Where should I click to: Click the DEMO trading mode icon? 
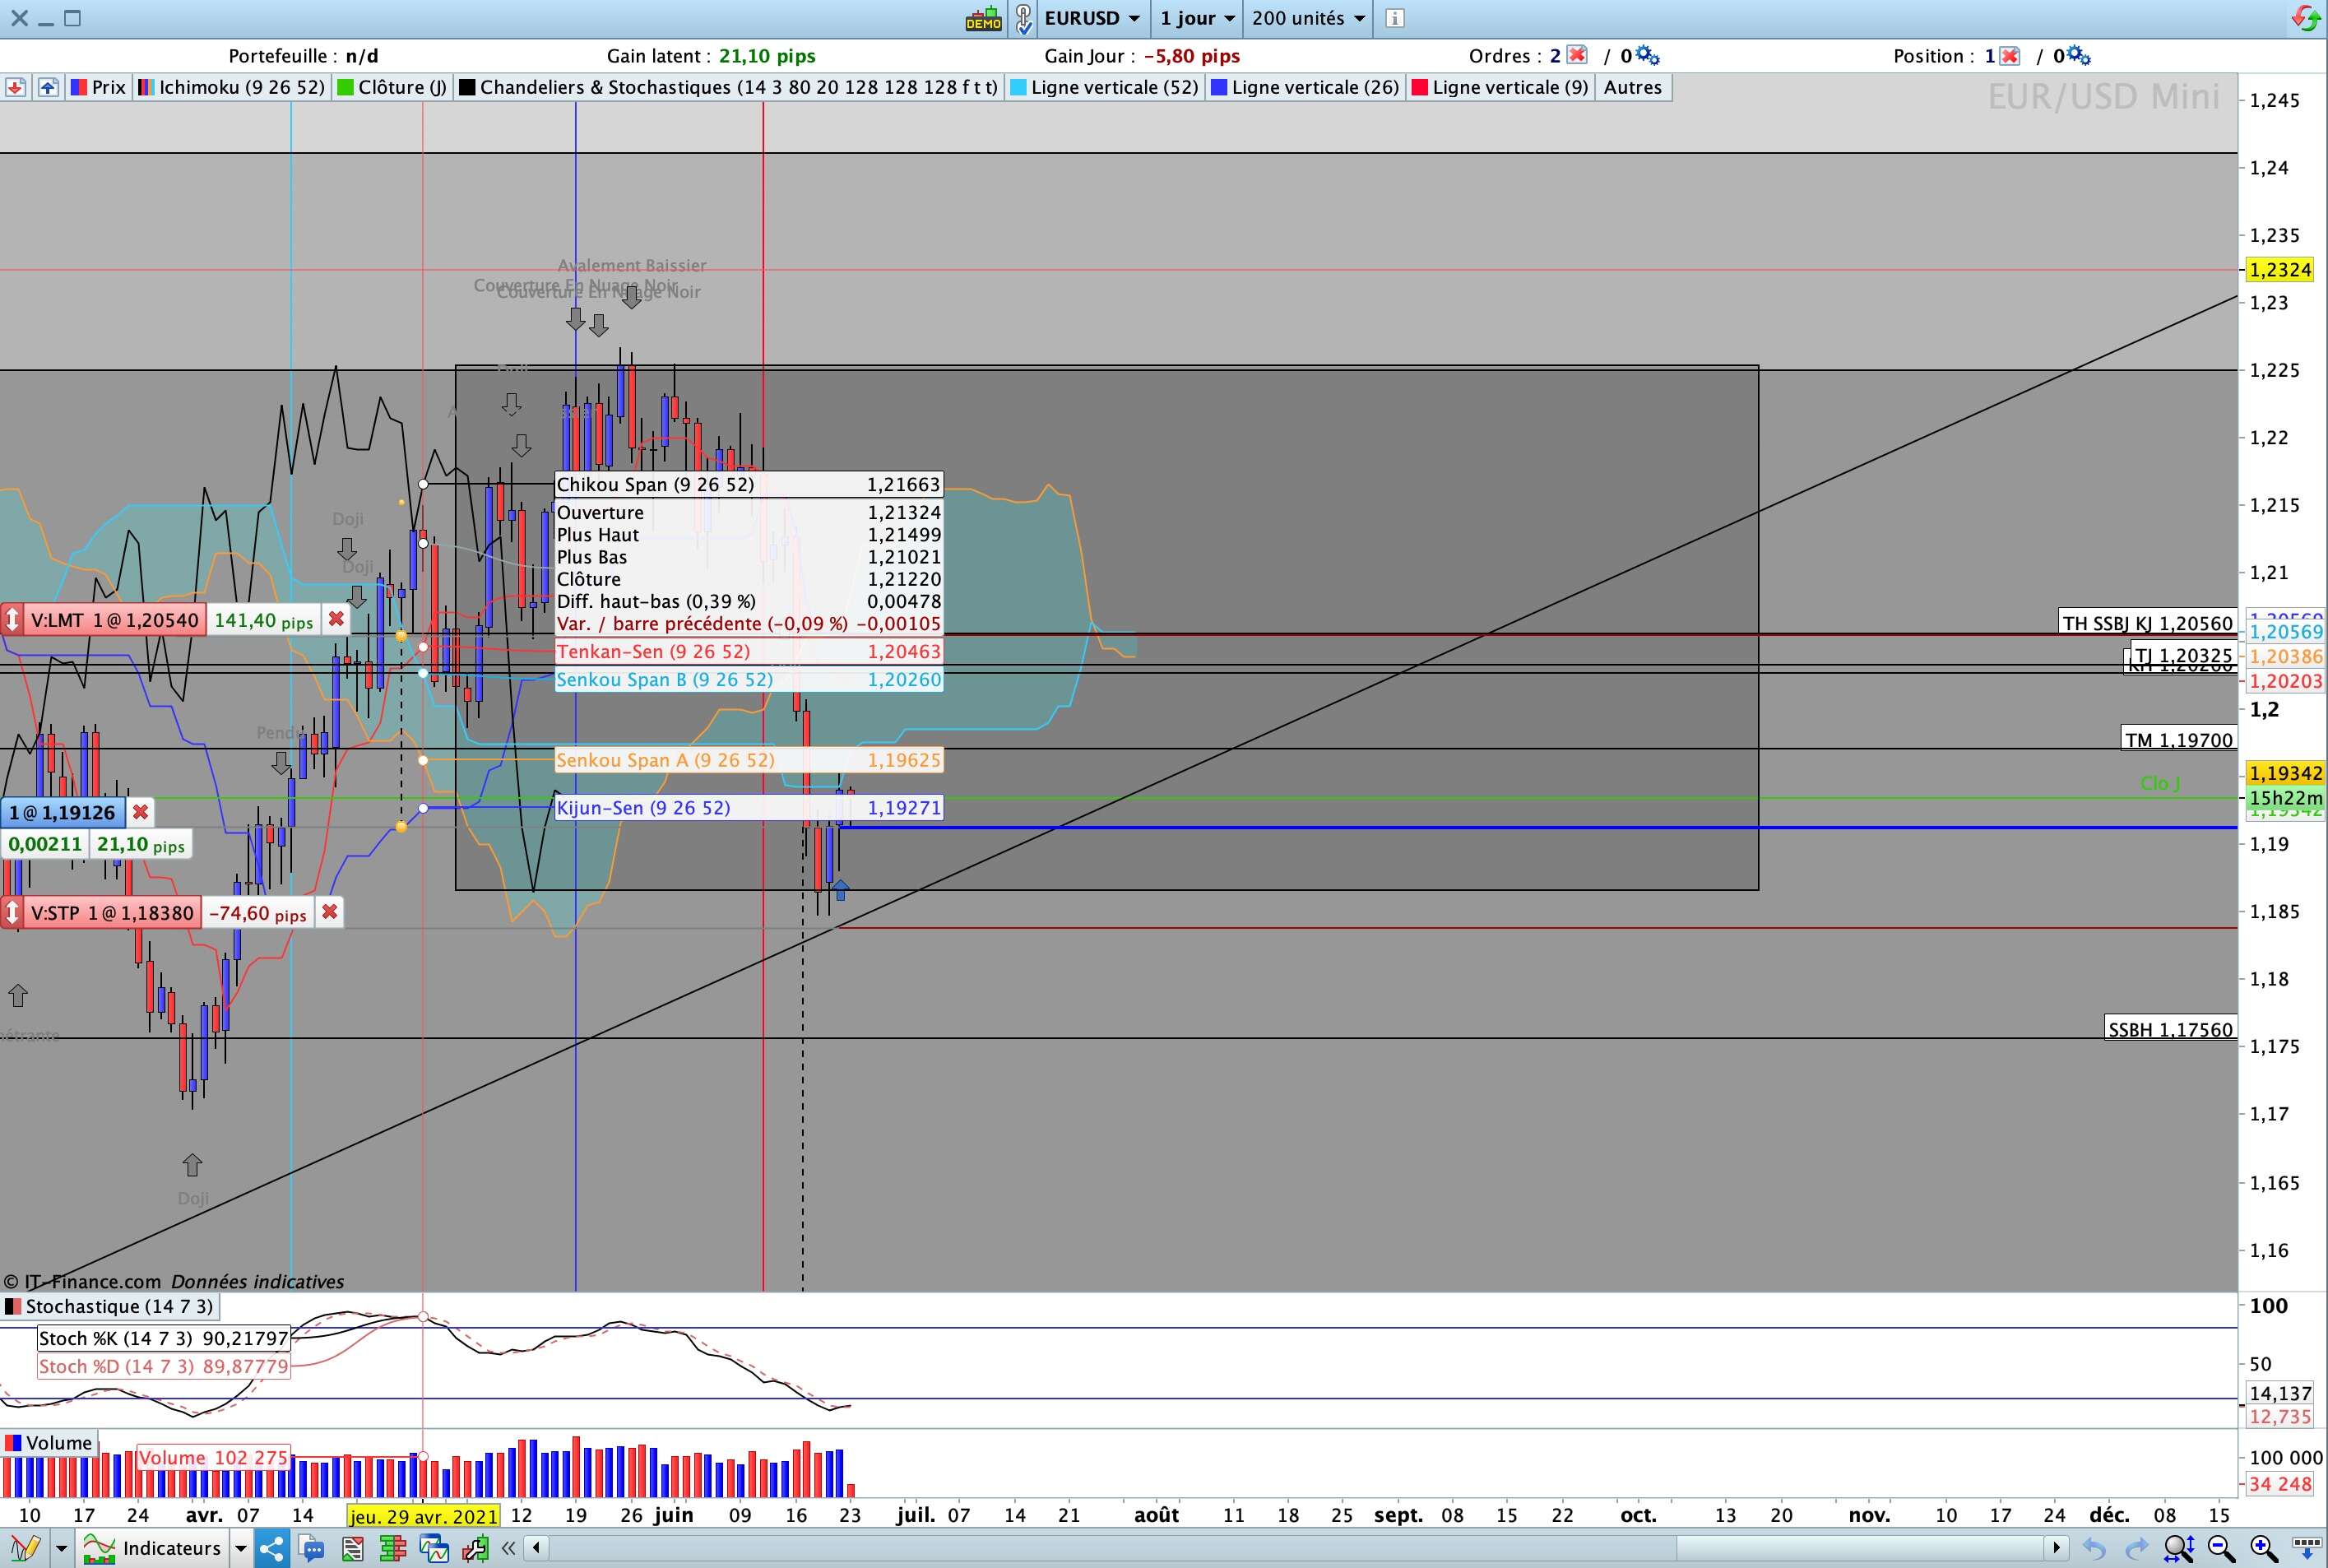tap(984, 18)
